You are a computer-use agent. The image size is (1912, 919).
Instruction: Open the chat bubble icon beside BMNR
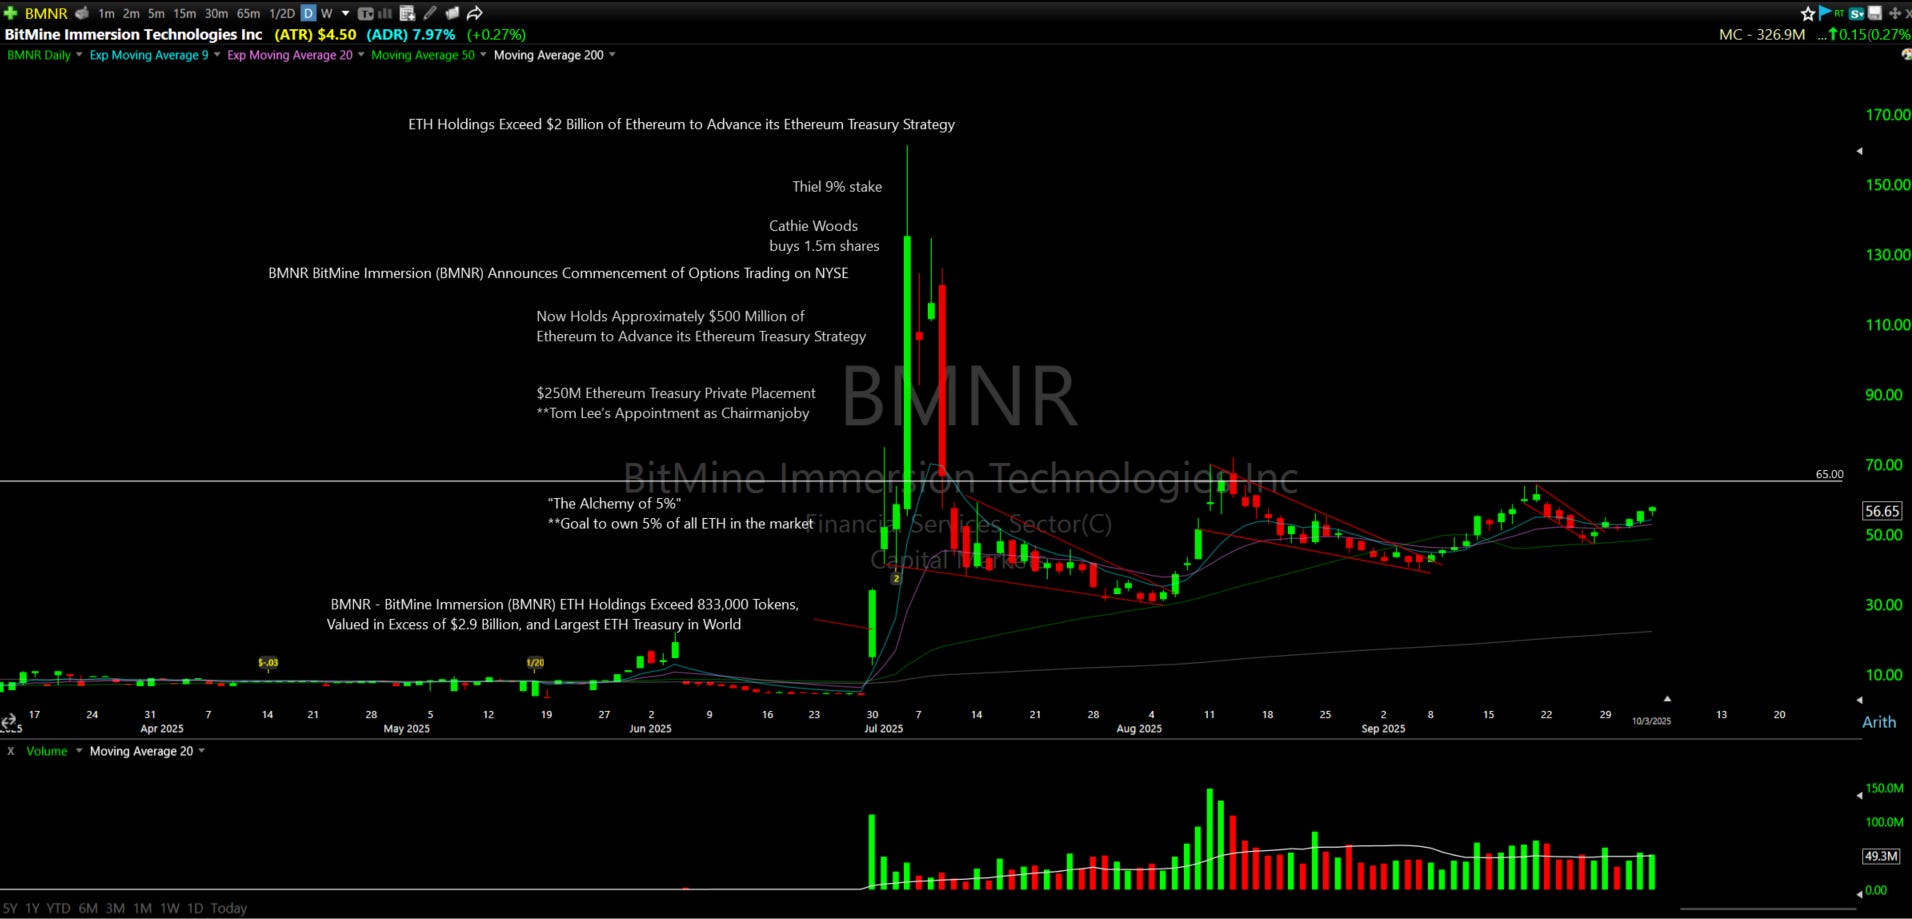pyautogui.click(x=82, y=13)
